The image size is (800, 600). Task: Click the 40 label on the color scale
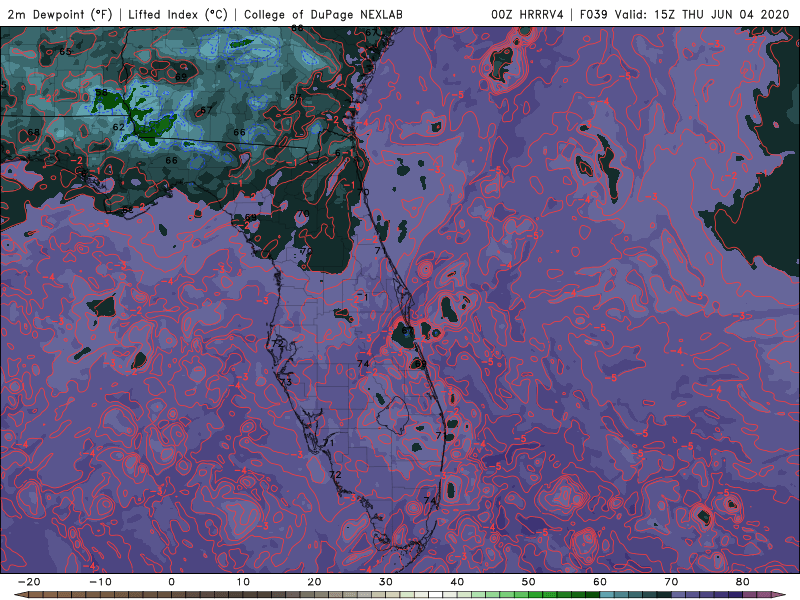coord(457,582)
